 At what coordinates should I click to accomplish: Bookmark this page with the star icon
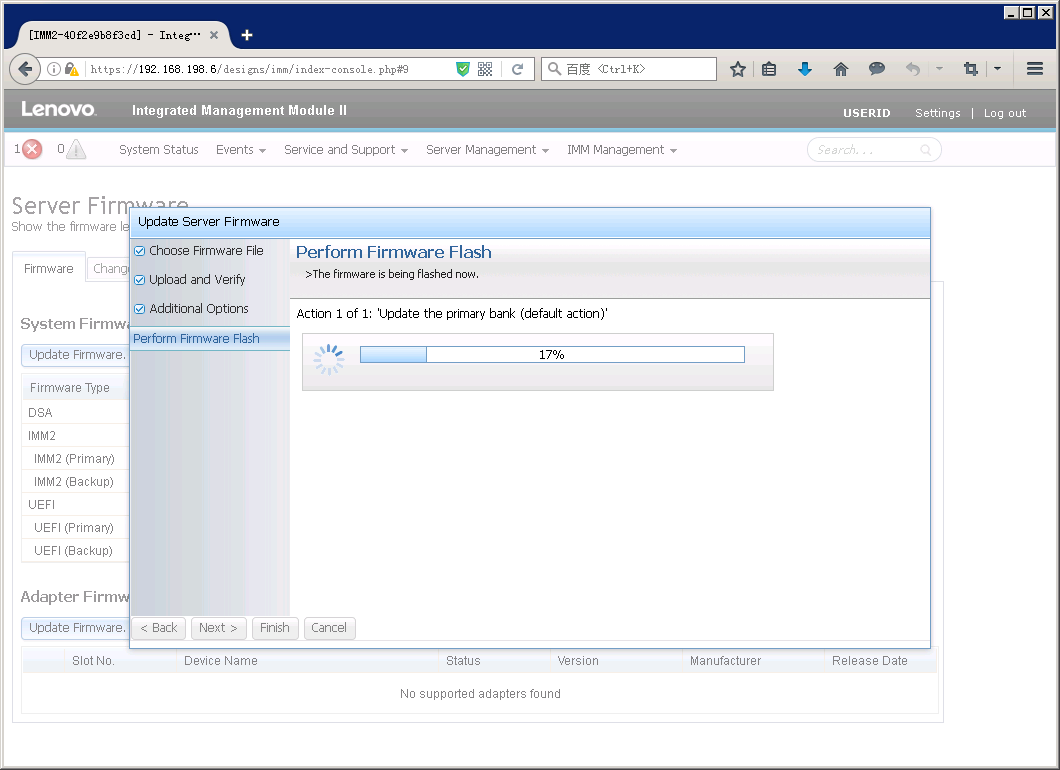coord(738,69)
